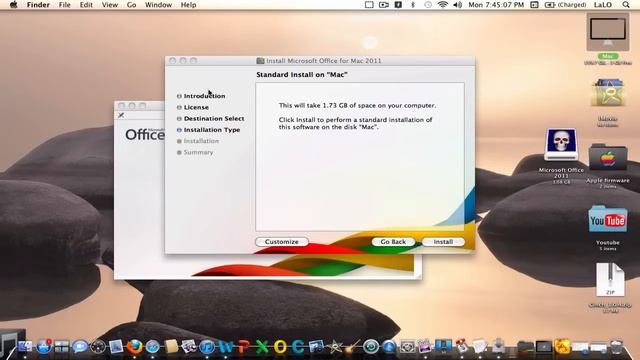
Task: Open App Store in the dock
Action: click(43, 347)
